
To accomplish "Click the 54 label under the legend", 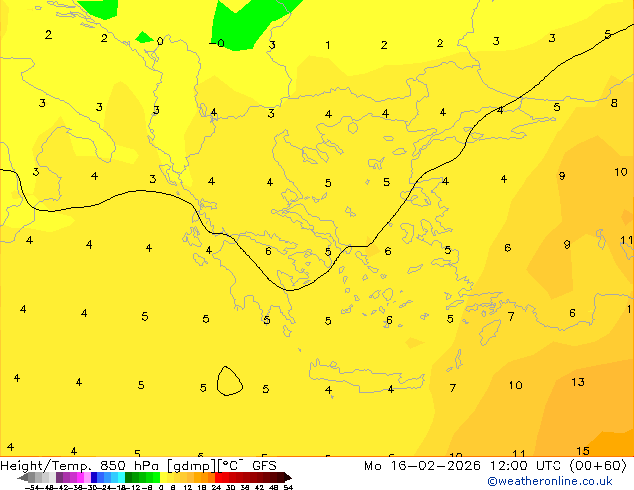I will click(288, 487).
